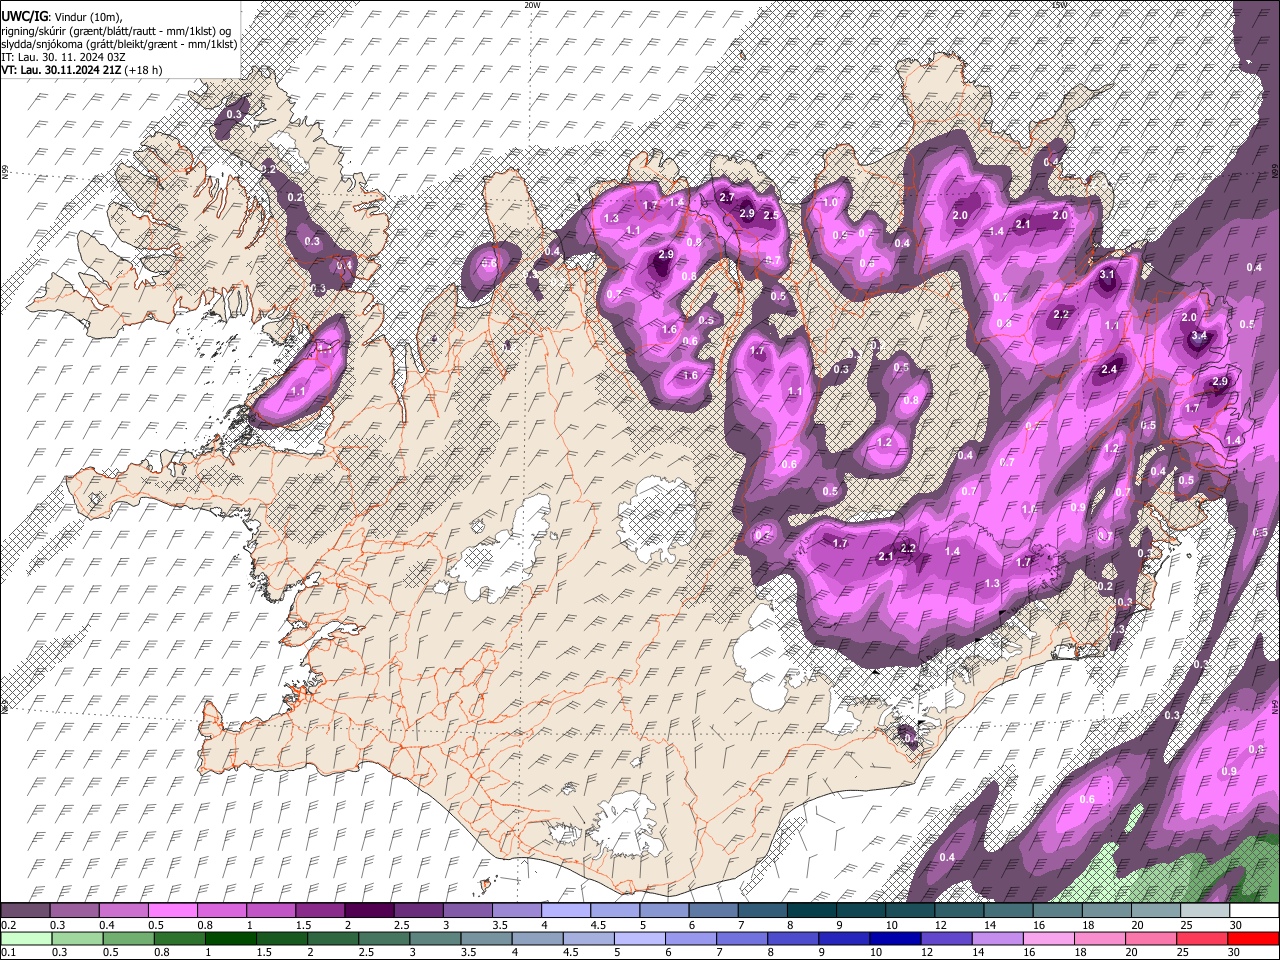The width and height of the screenshot is (1280, 960).
Task: Choose the light pink 16 lower legend swatch
Action: 1049,939
